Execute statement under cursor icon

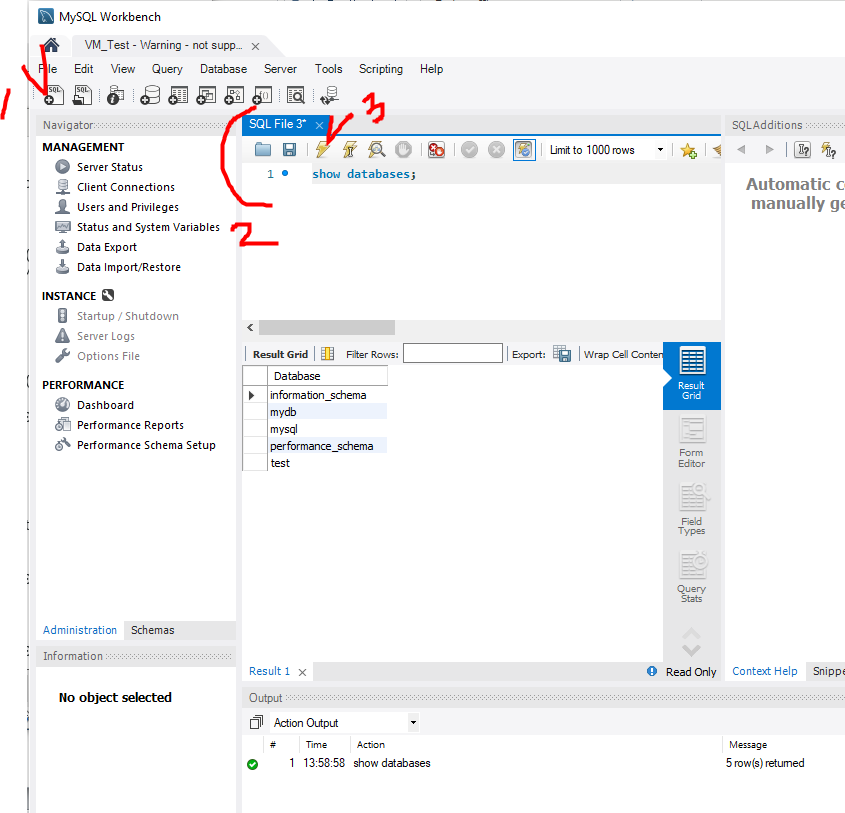350,149
